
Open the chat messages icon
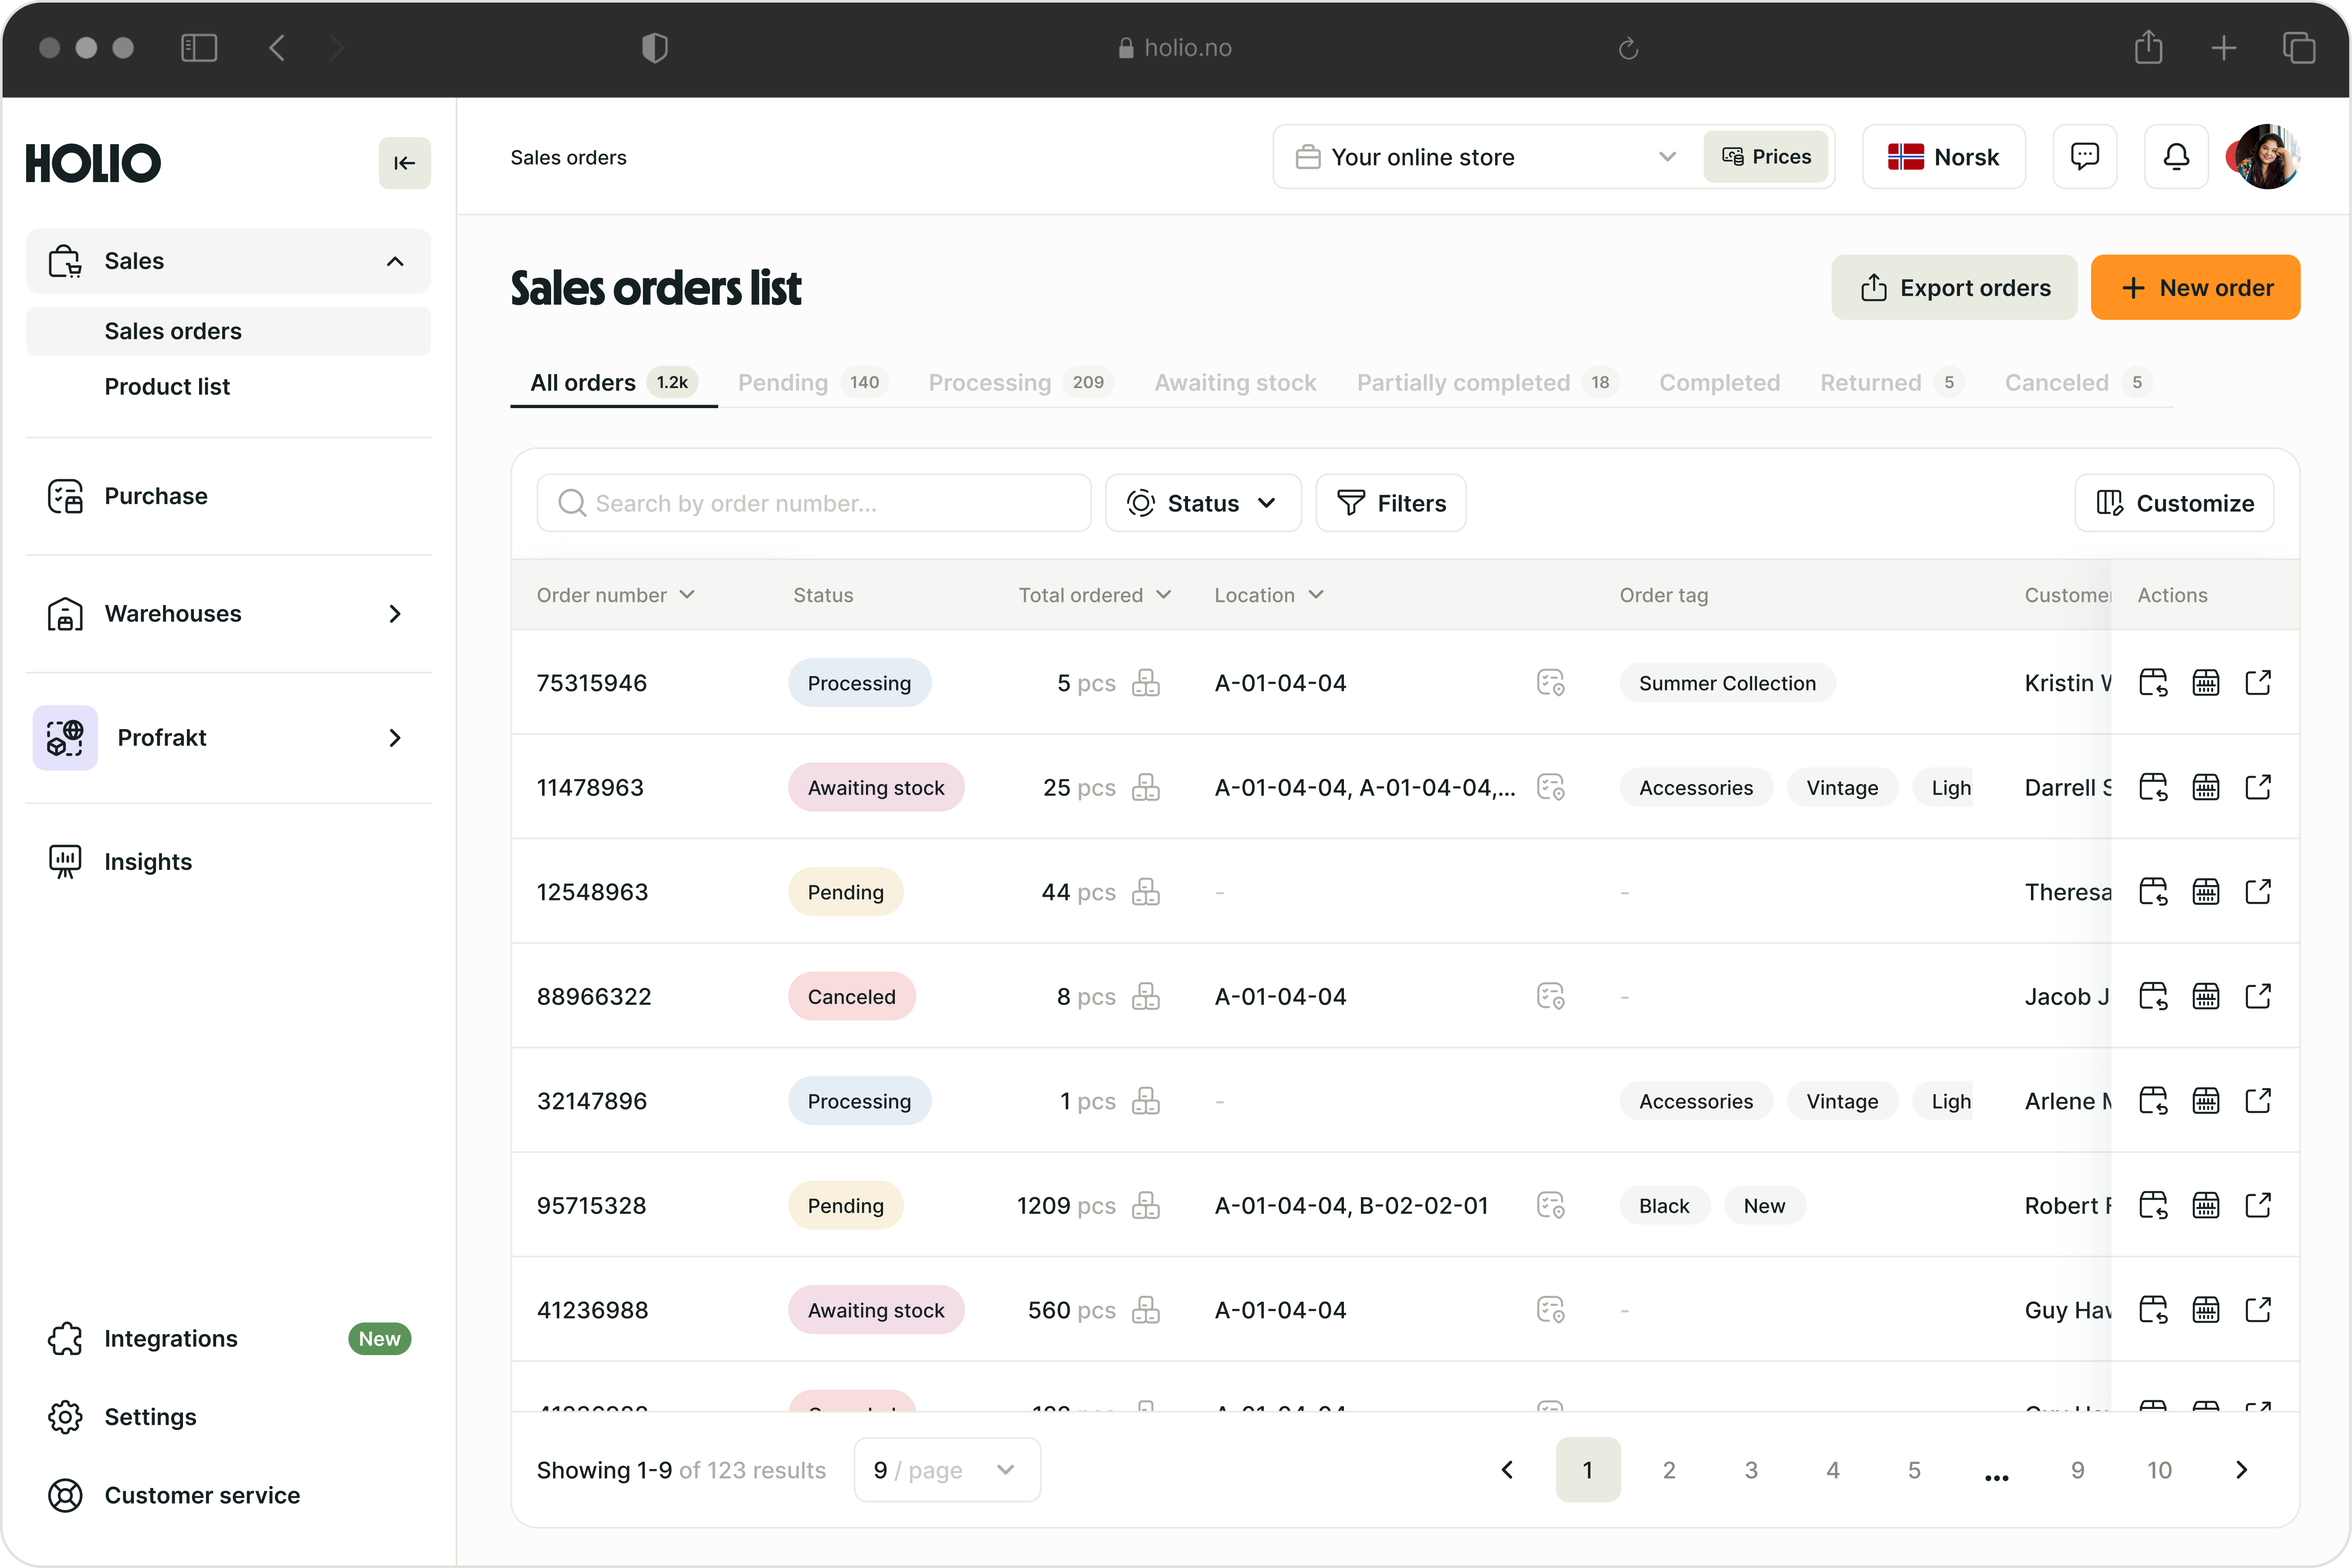click(2084, 157)
